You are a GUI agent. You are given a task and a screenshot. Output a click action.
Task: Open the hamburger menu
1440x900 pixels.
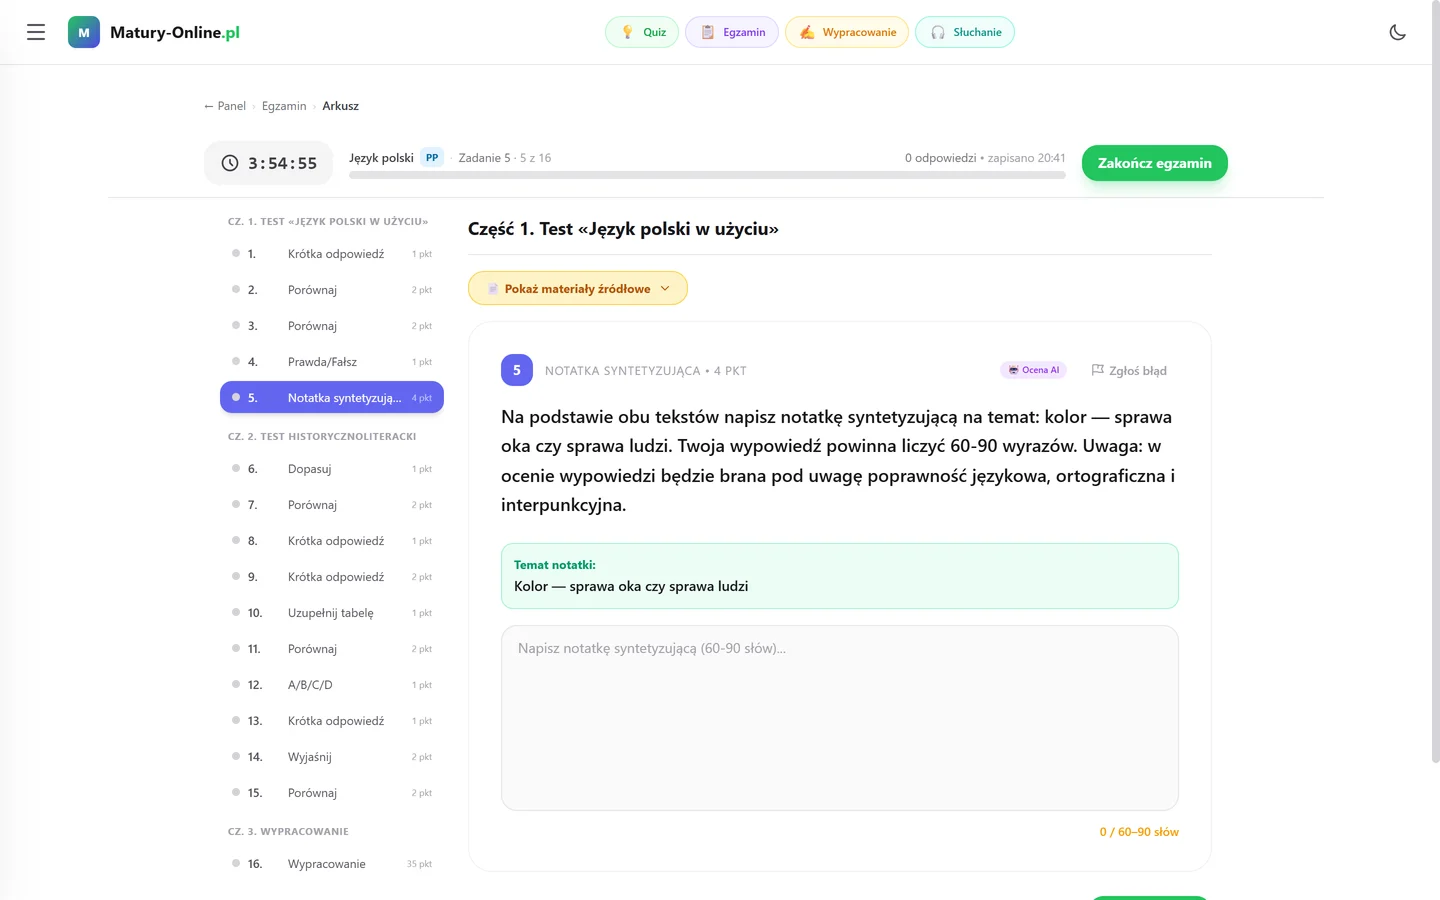36,32
